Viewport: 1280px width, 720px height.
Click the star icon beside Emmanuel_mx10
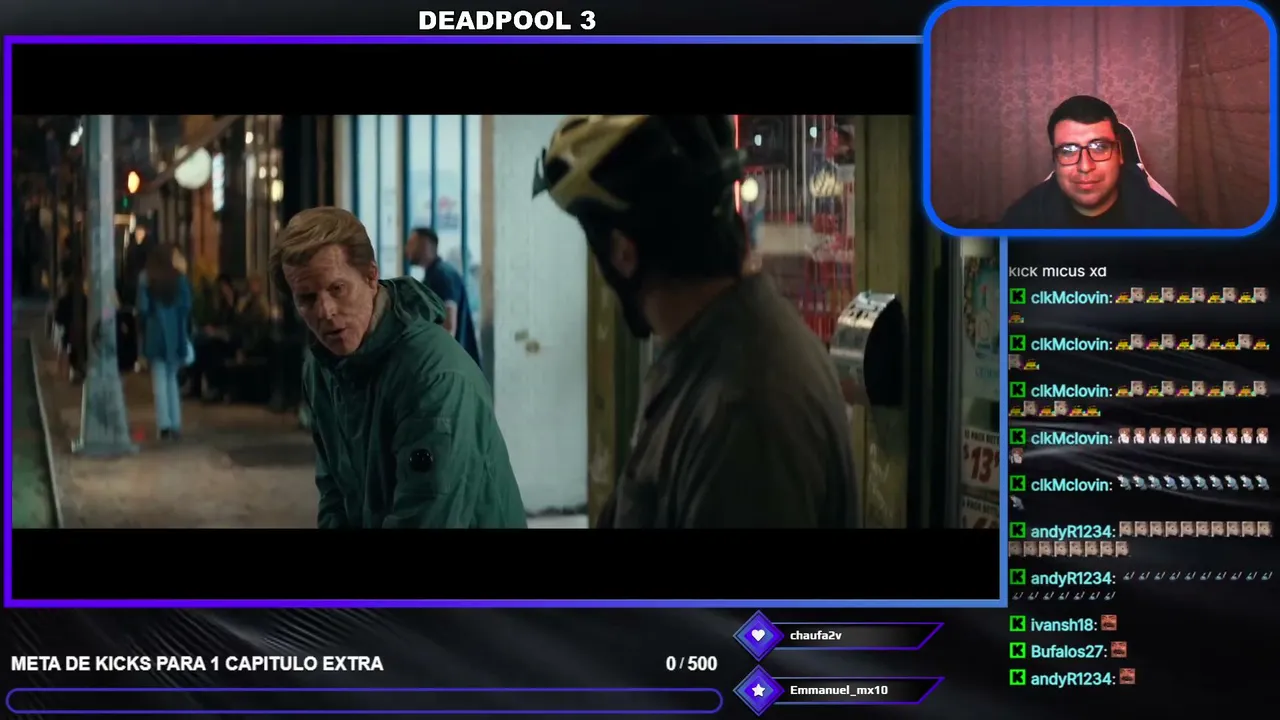758,690
